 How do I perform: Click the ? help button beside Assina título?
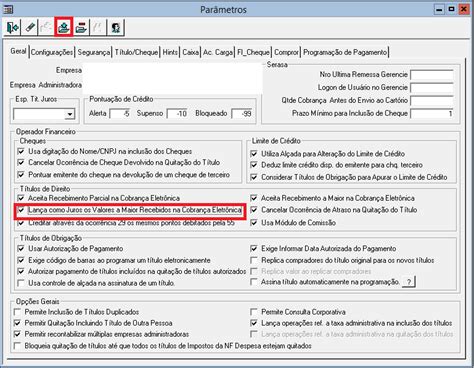[409, 282]
